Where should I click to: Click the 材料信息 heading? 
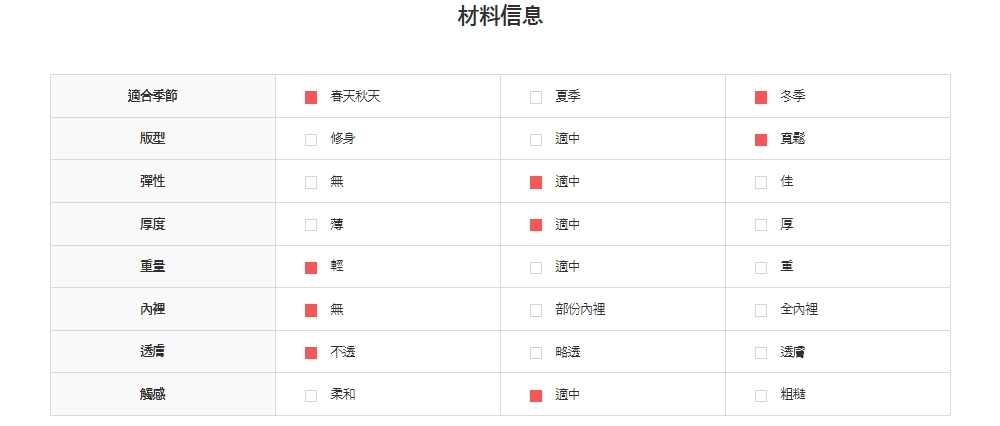point(500,17)
